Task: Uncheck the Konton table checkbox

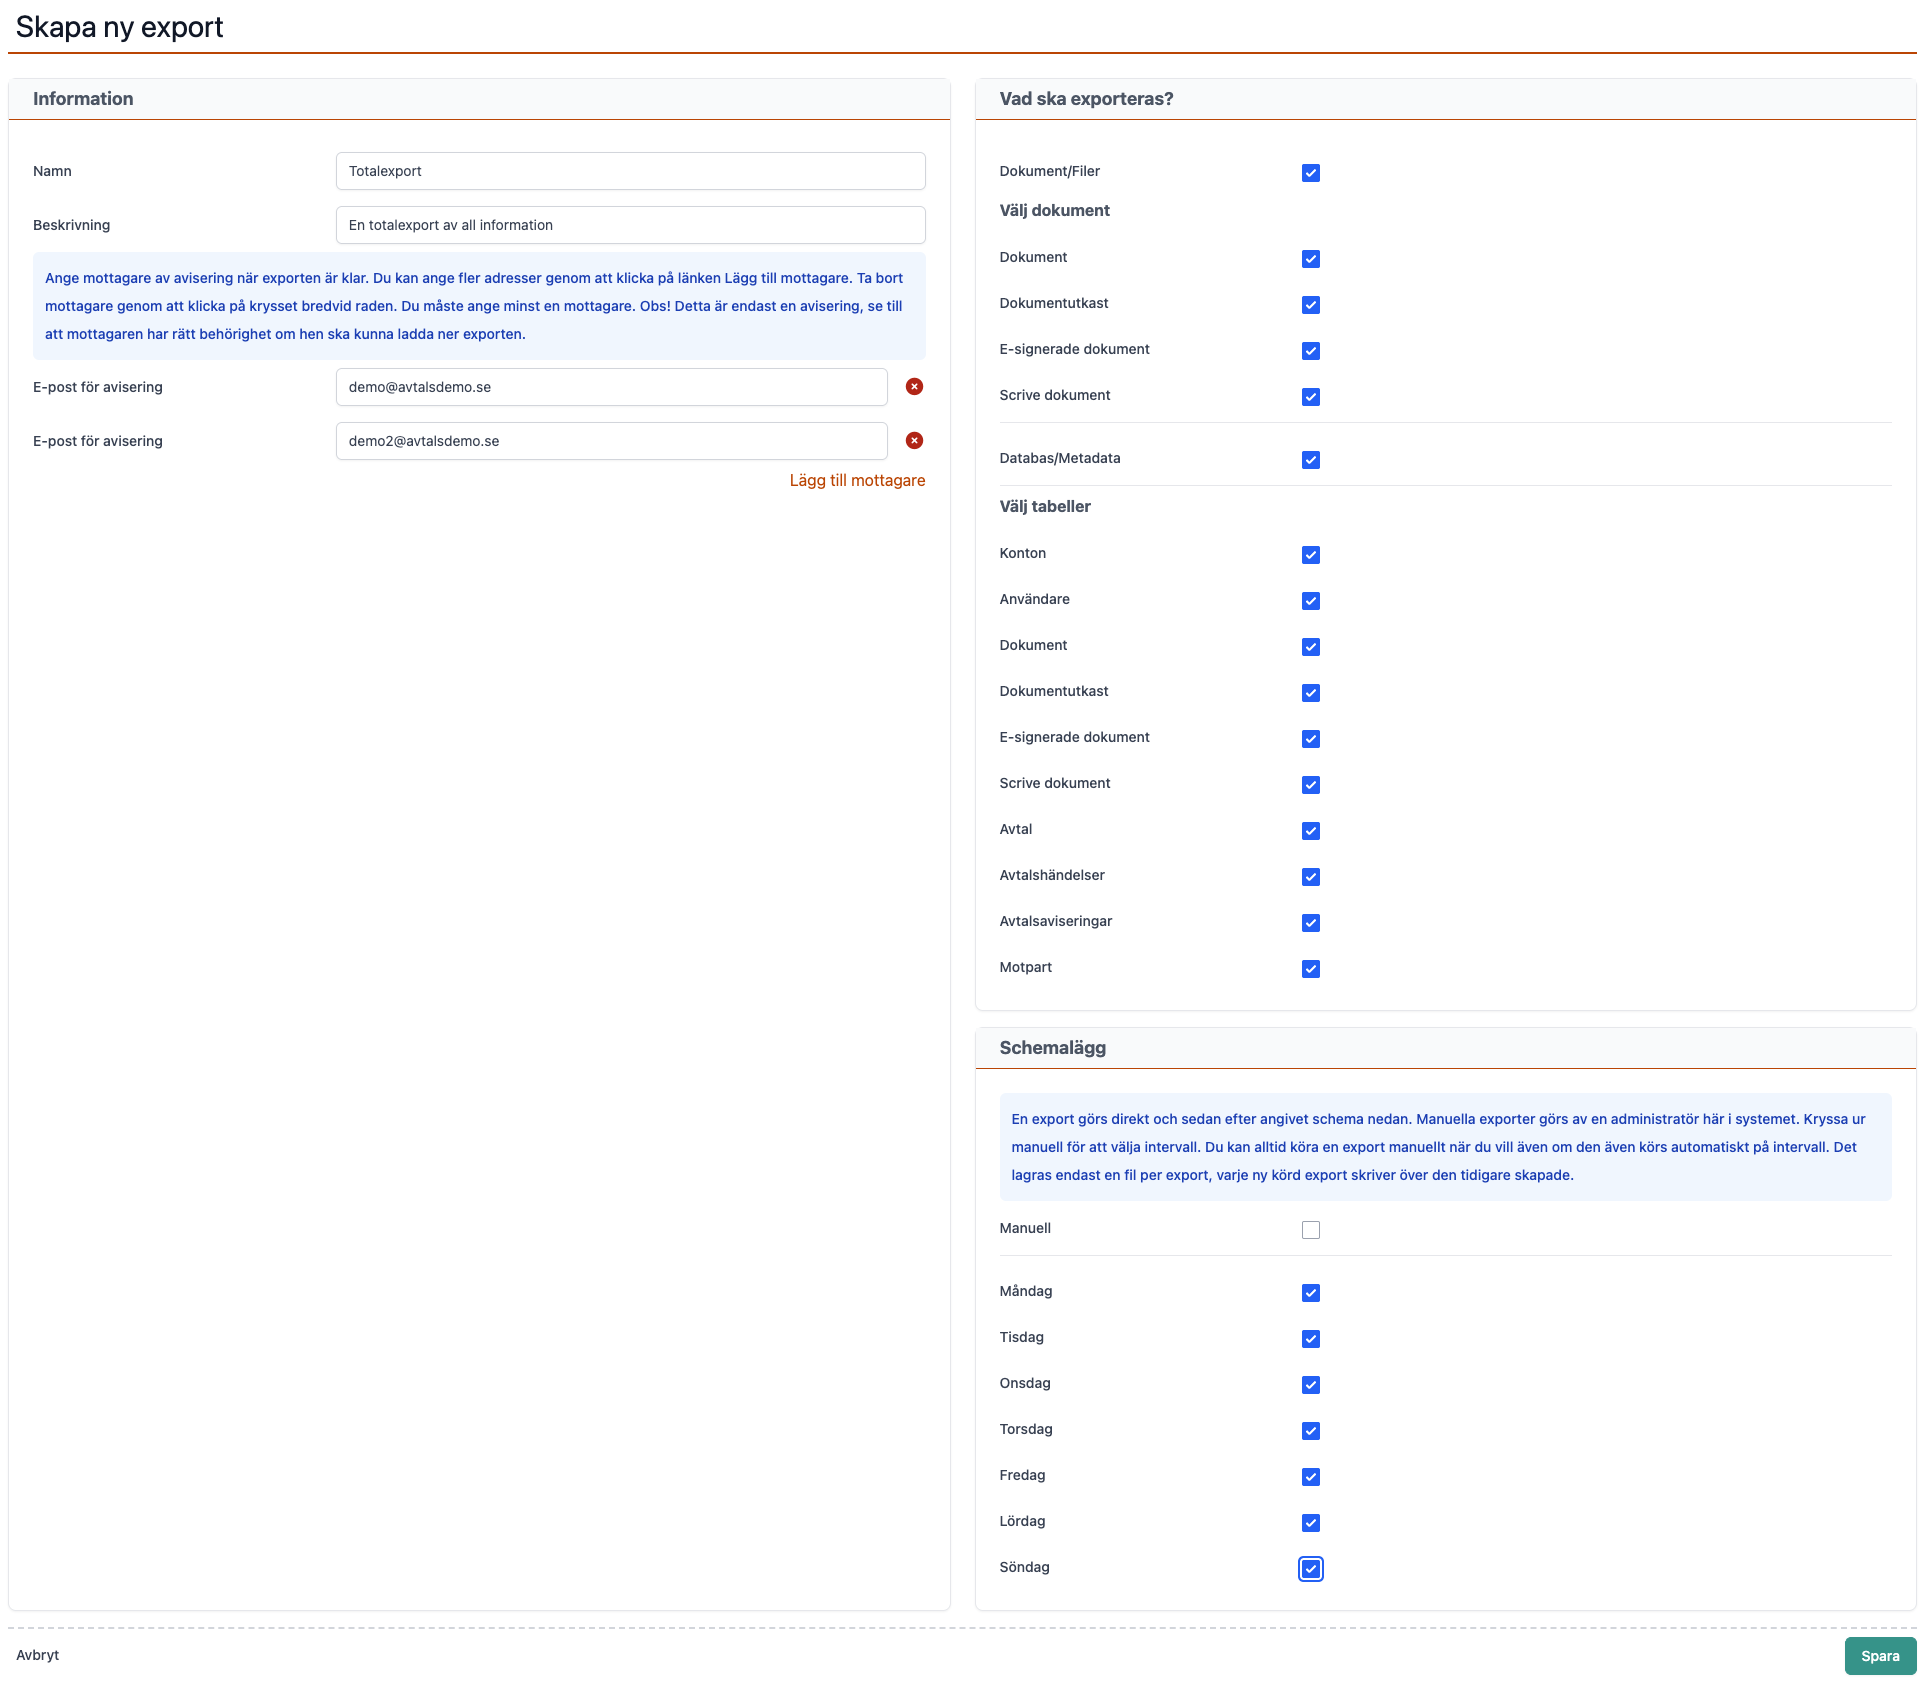Action: point(1310,555)
